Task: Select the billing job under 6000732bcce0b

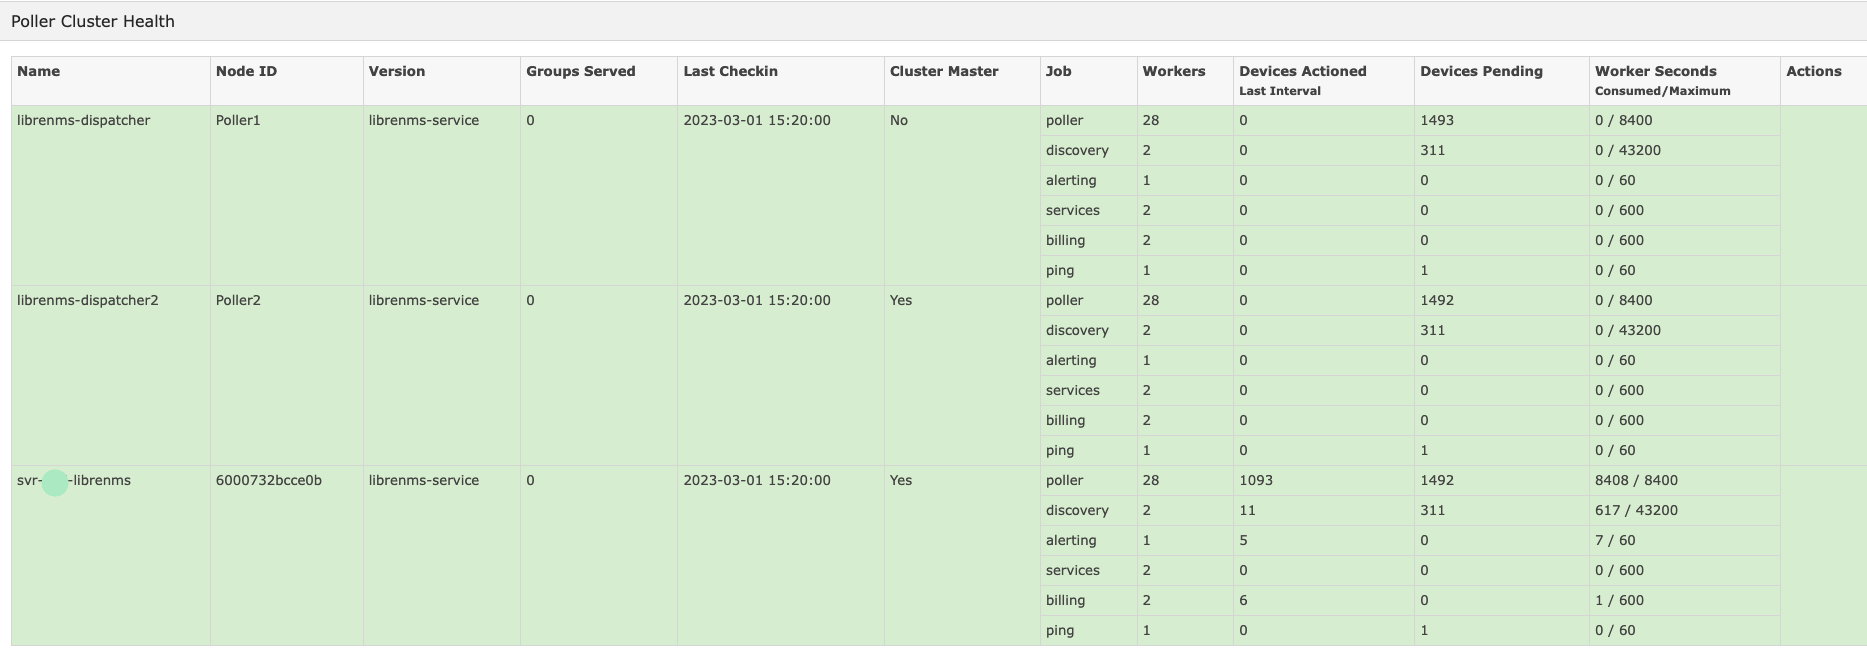Action: 1066,600
